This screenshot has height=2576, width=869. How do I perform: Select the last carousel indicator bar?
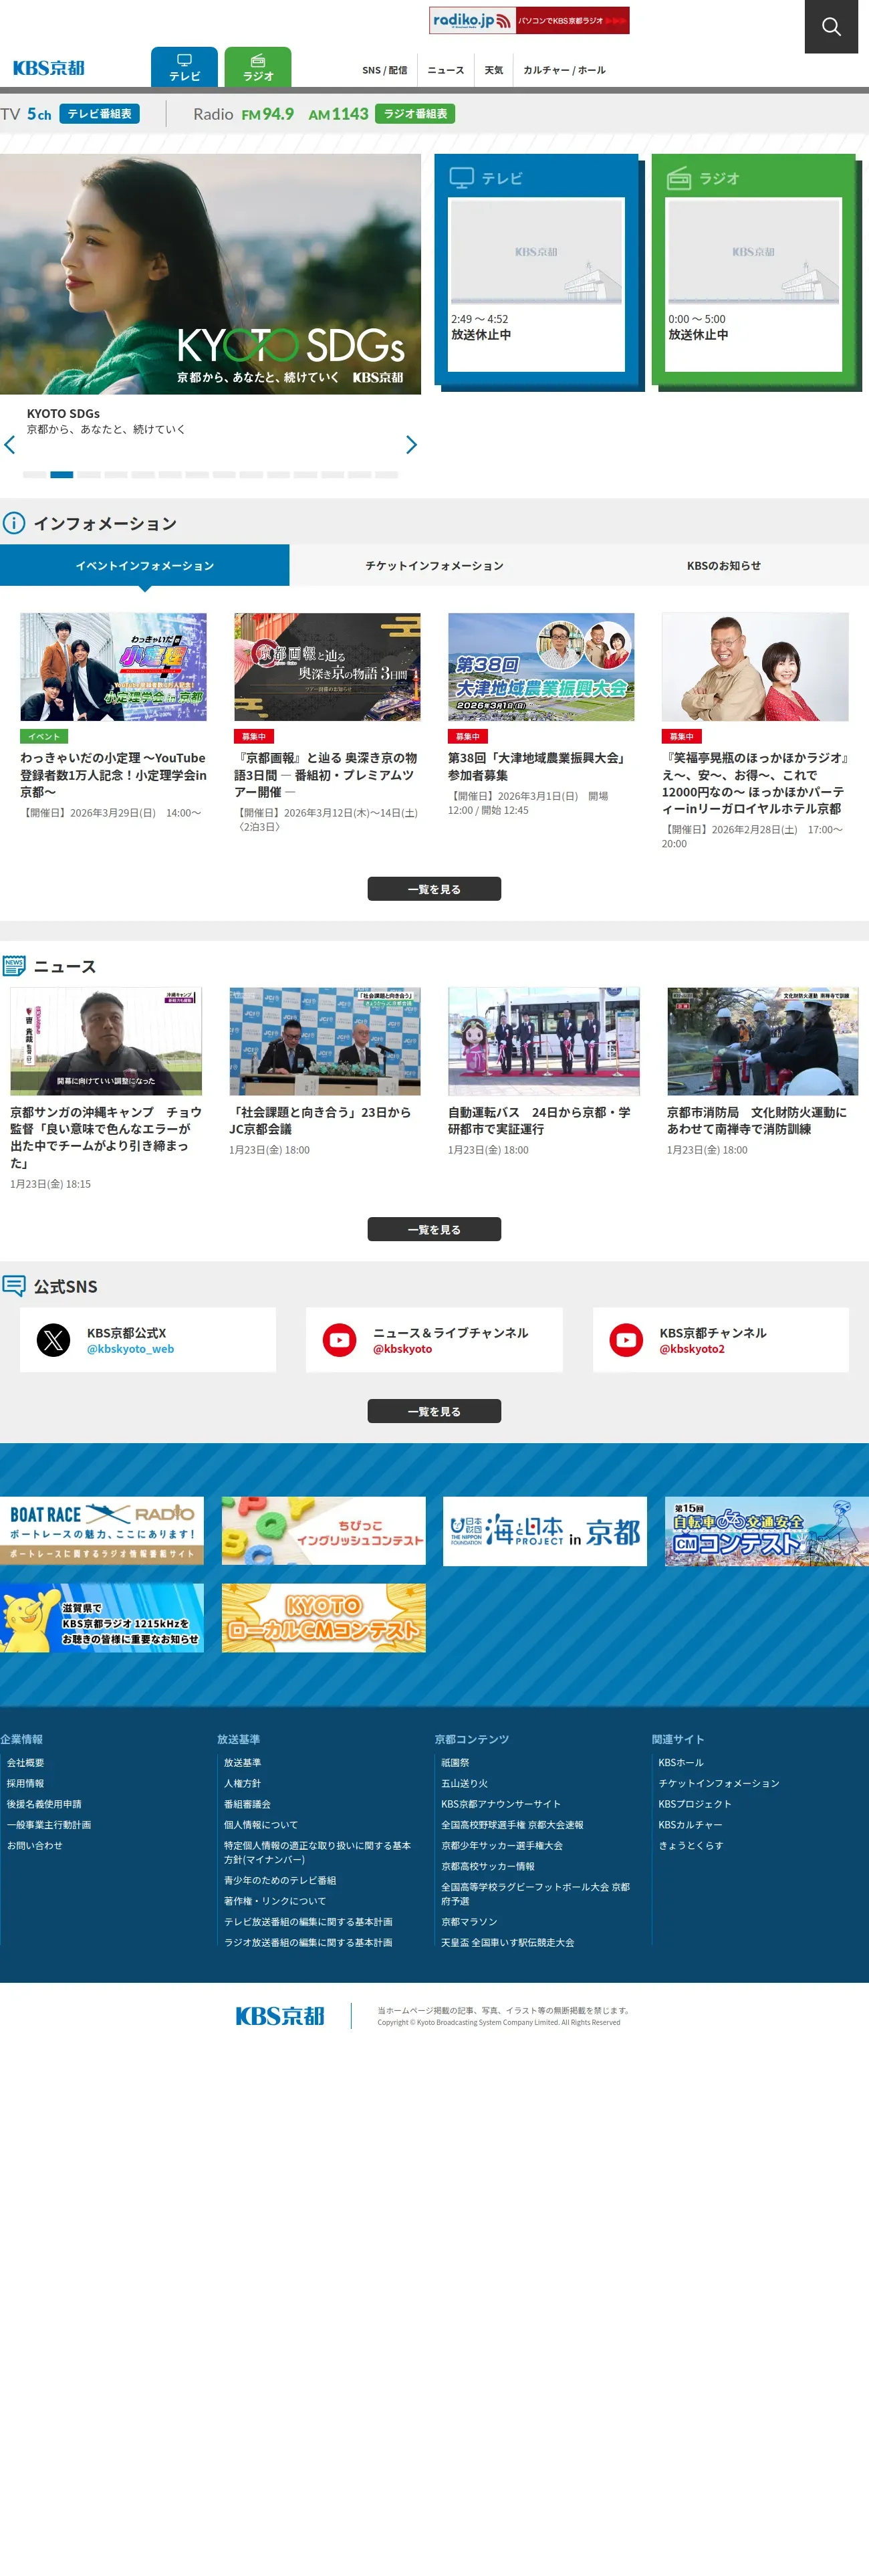click(386, 474)
